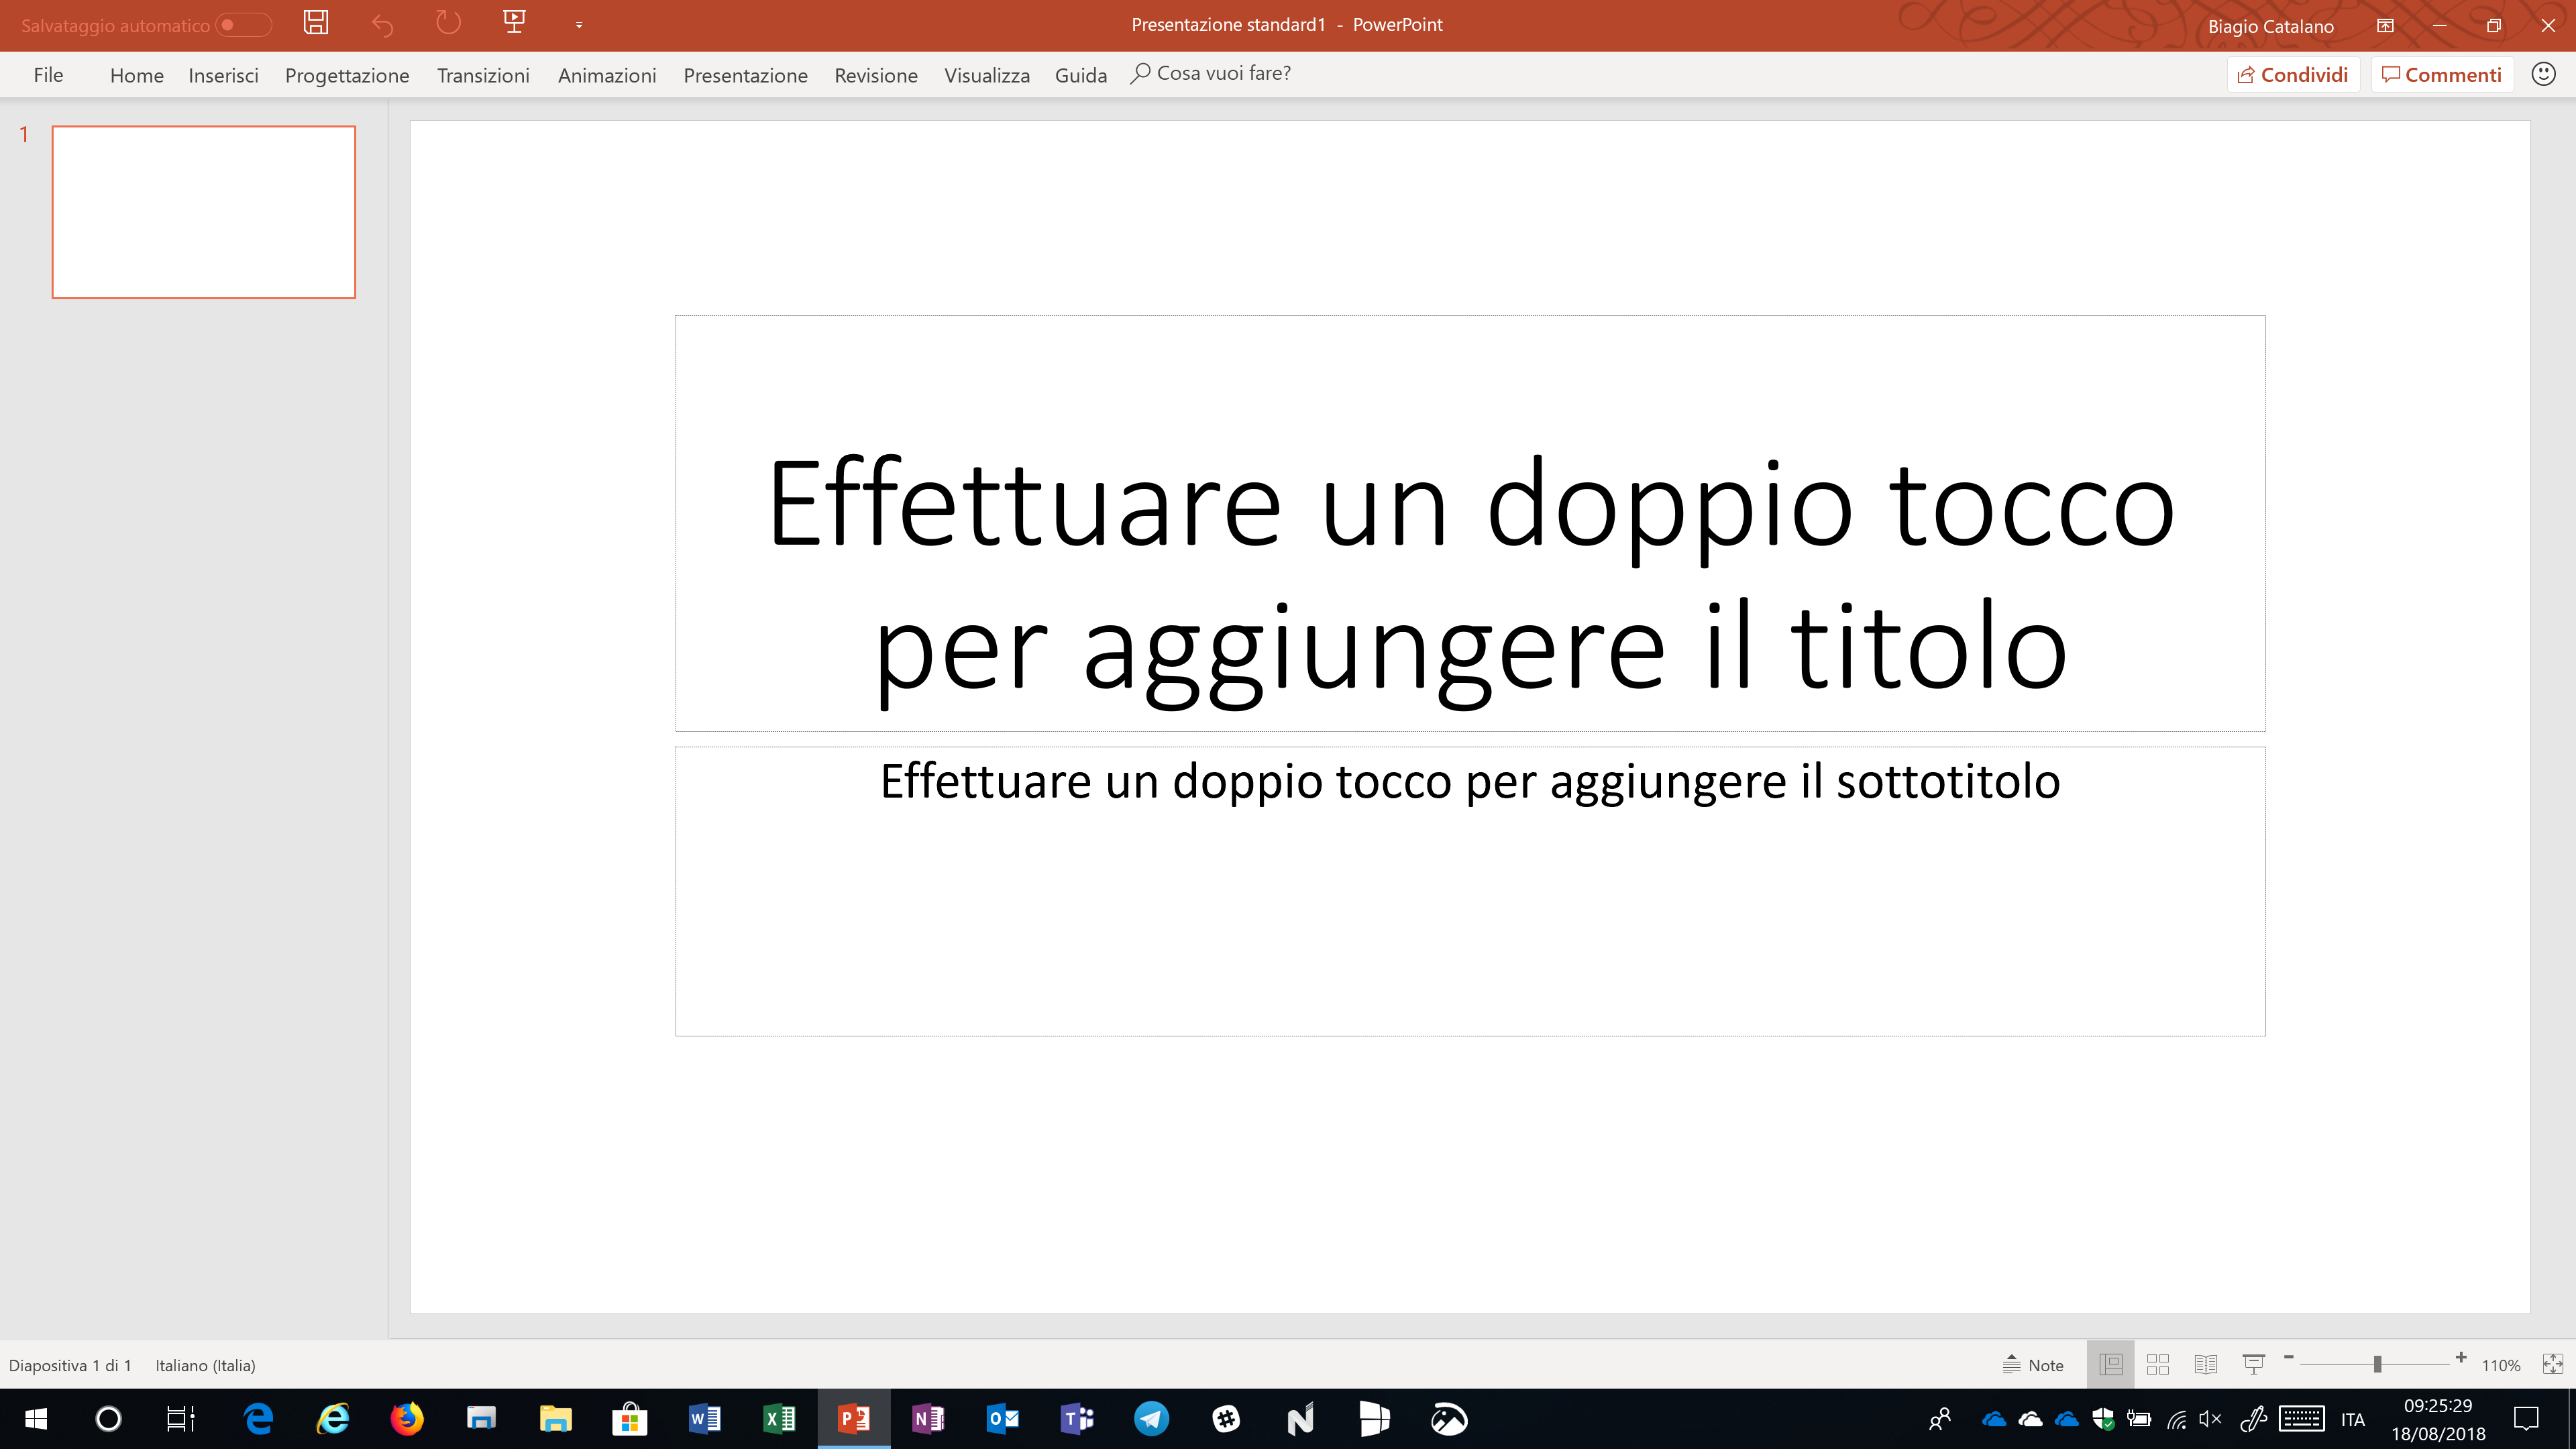Open Wi-Fi network tray icon

2177,1419
